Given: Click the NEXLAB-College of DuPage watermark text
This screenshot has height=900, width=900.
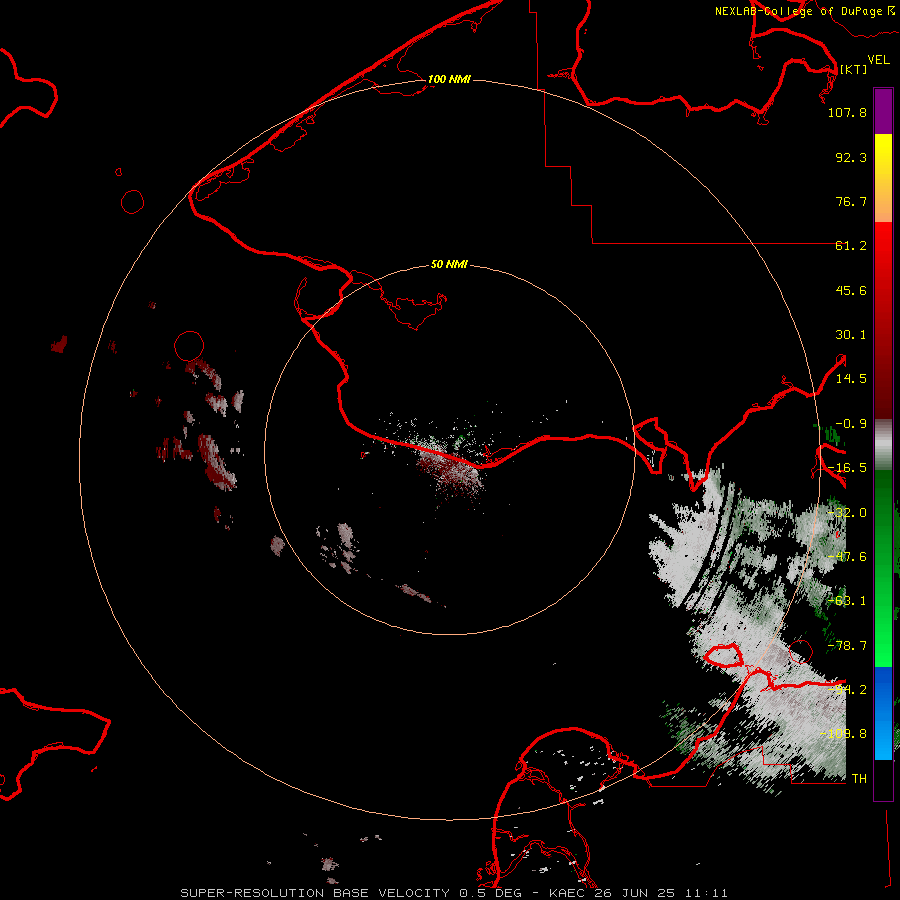Looking at the screenshot, I should 804,11.
